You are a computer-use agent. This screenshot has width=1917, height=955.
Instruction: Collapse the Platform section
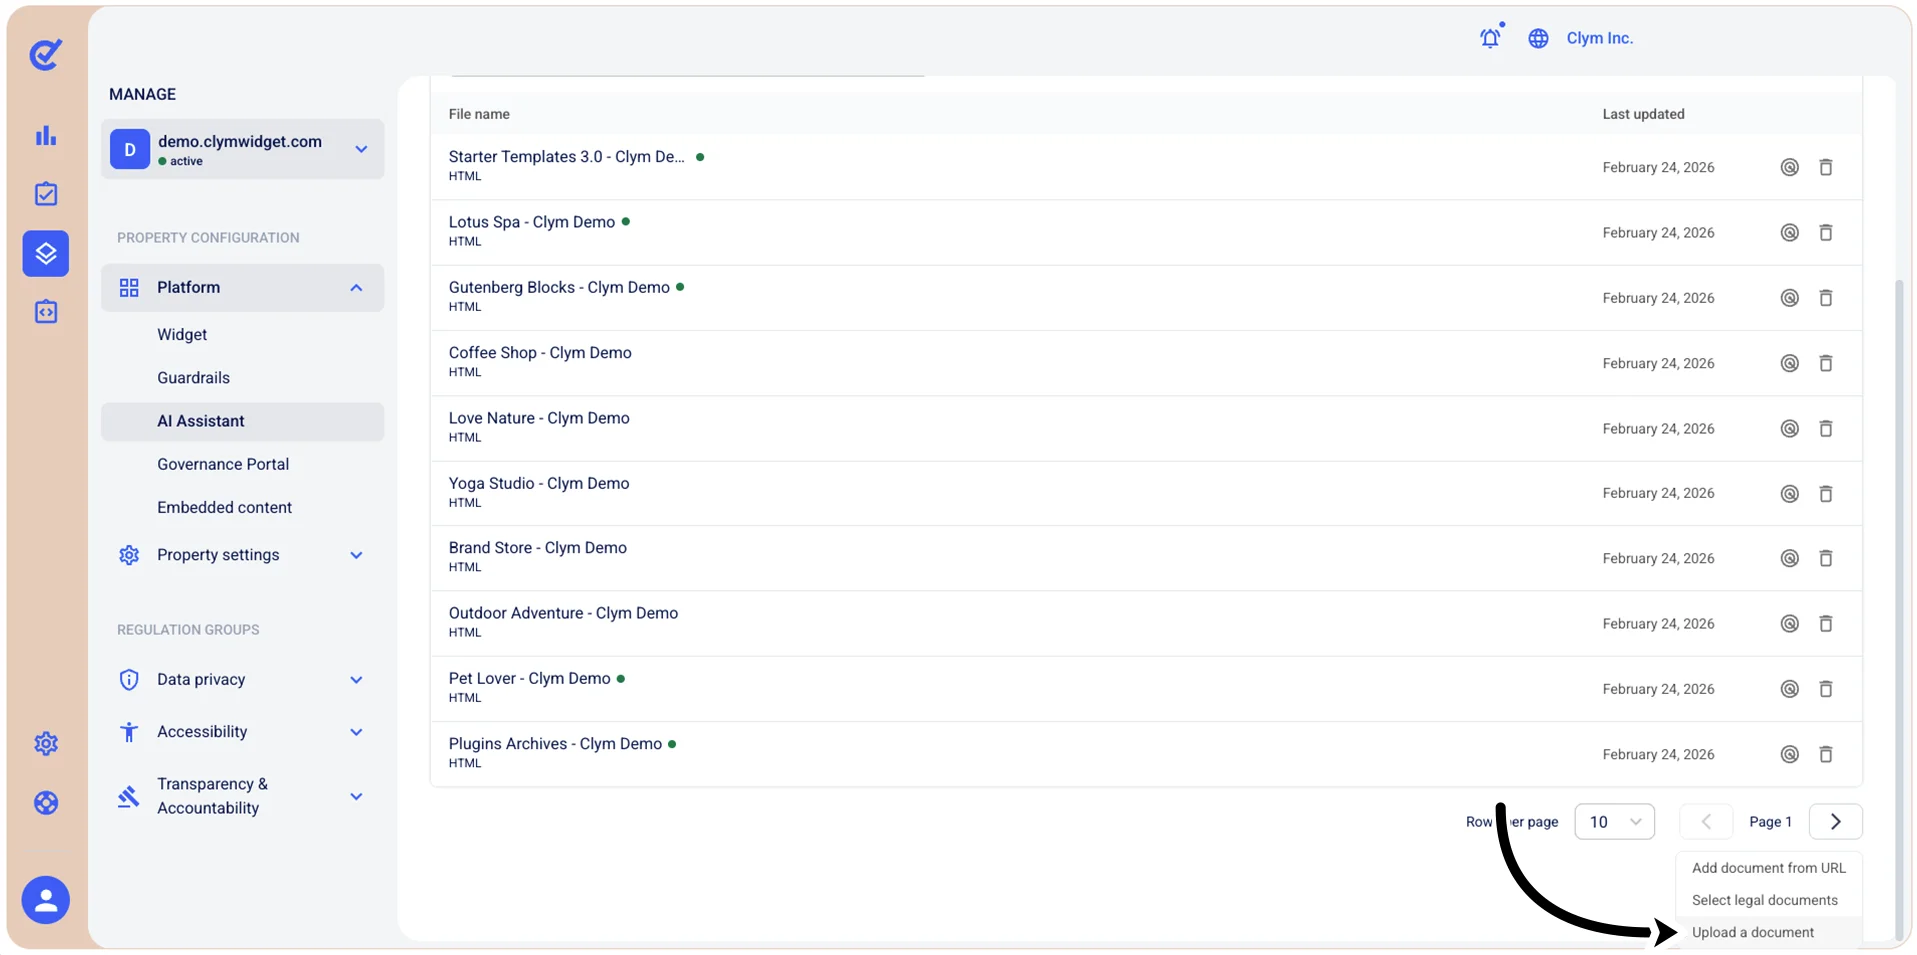click(242, 287)
